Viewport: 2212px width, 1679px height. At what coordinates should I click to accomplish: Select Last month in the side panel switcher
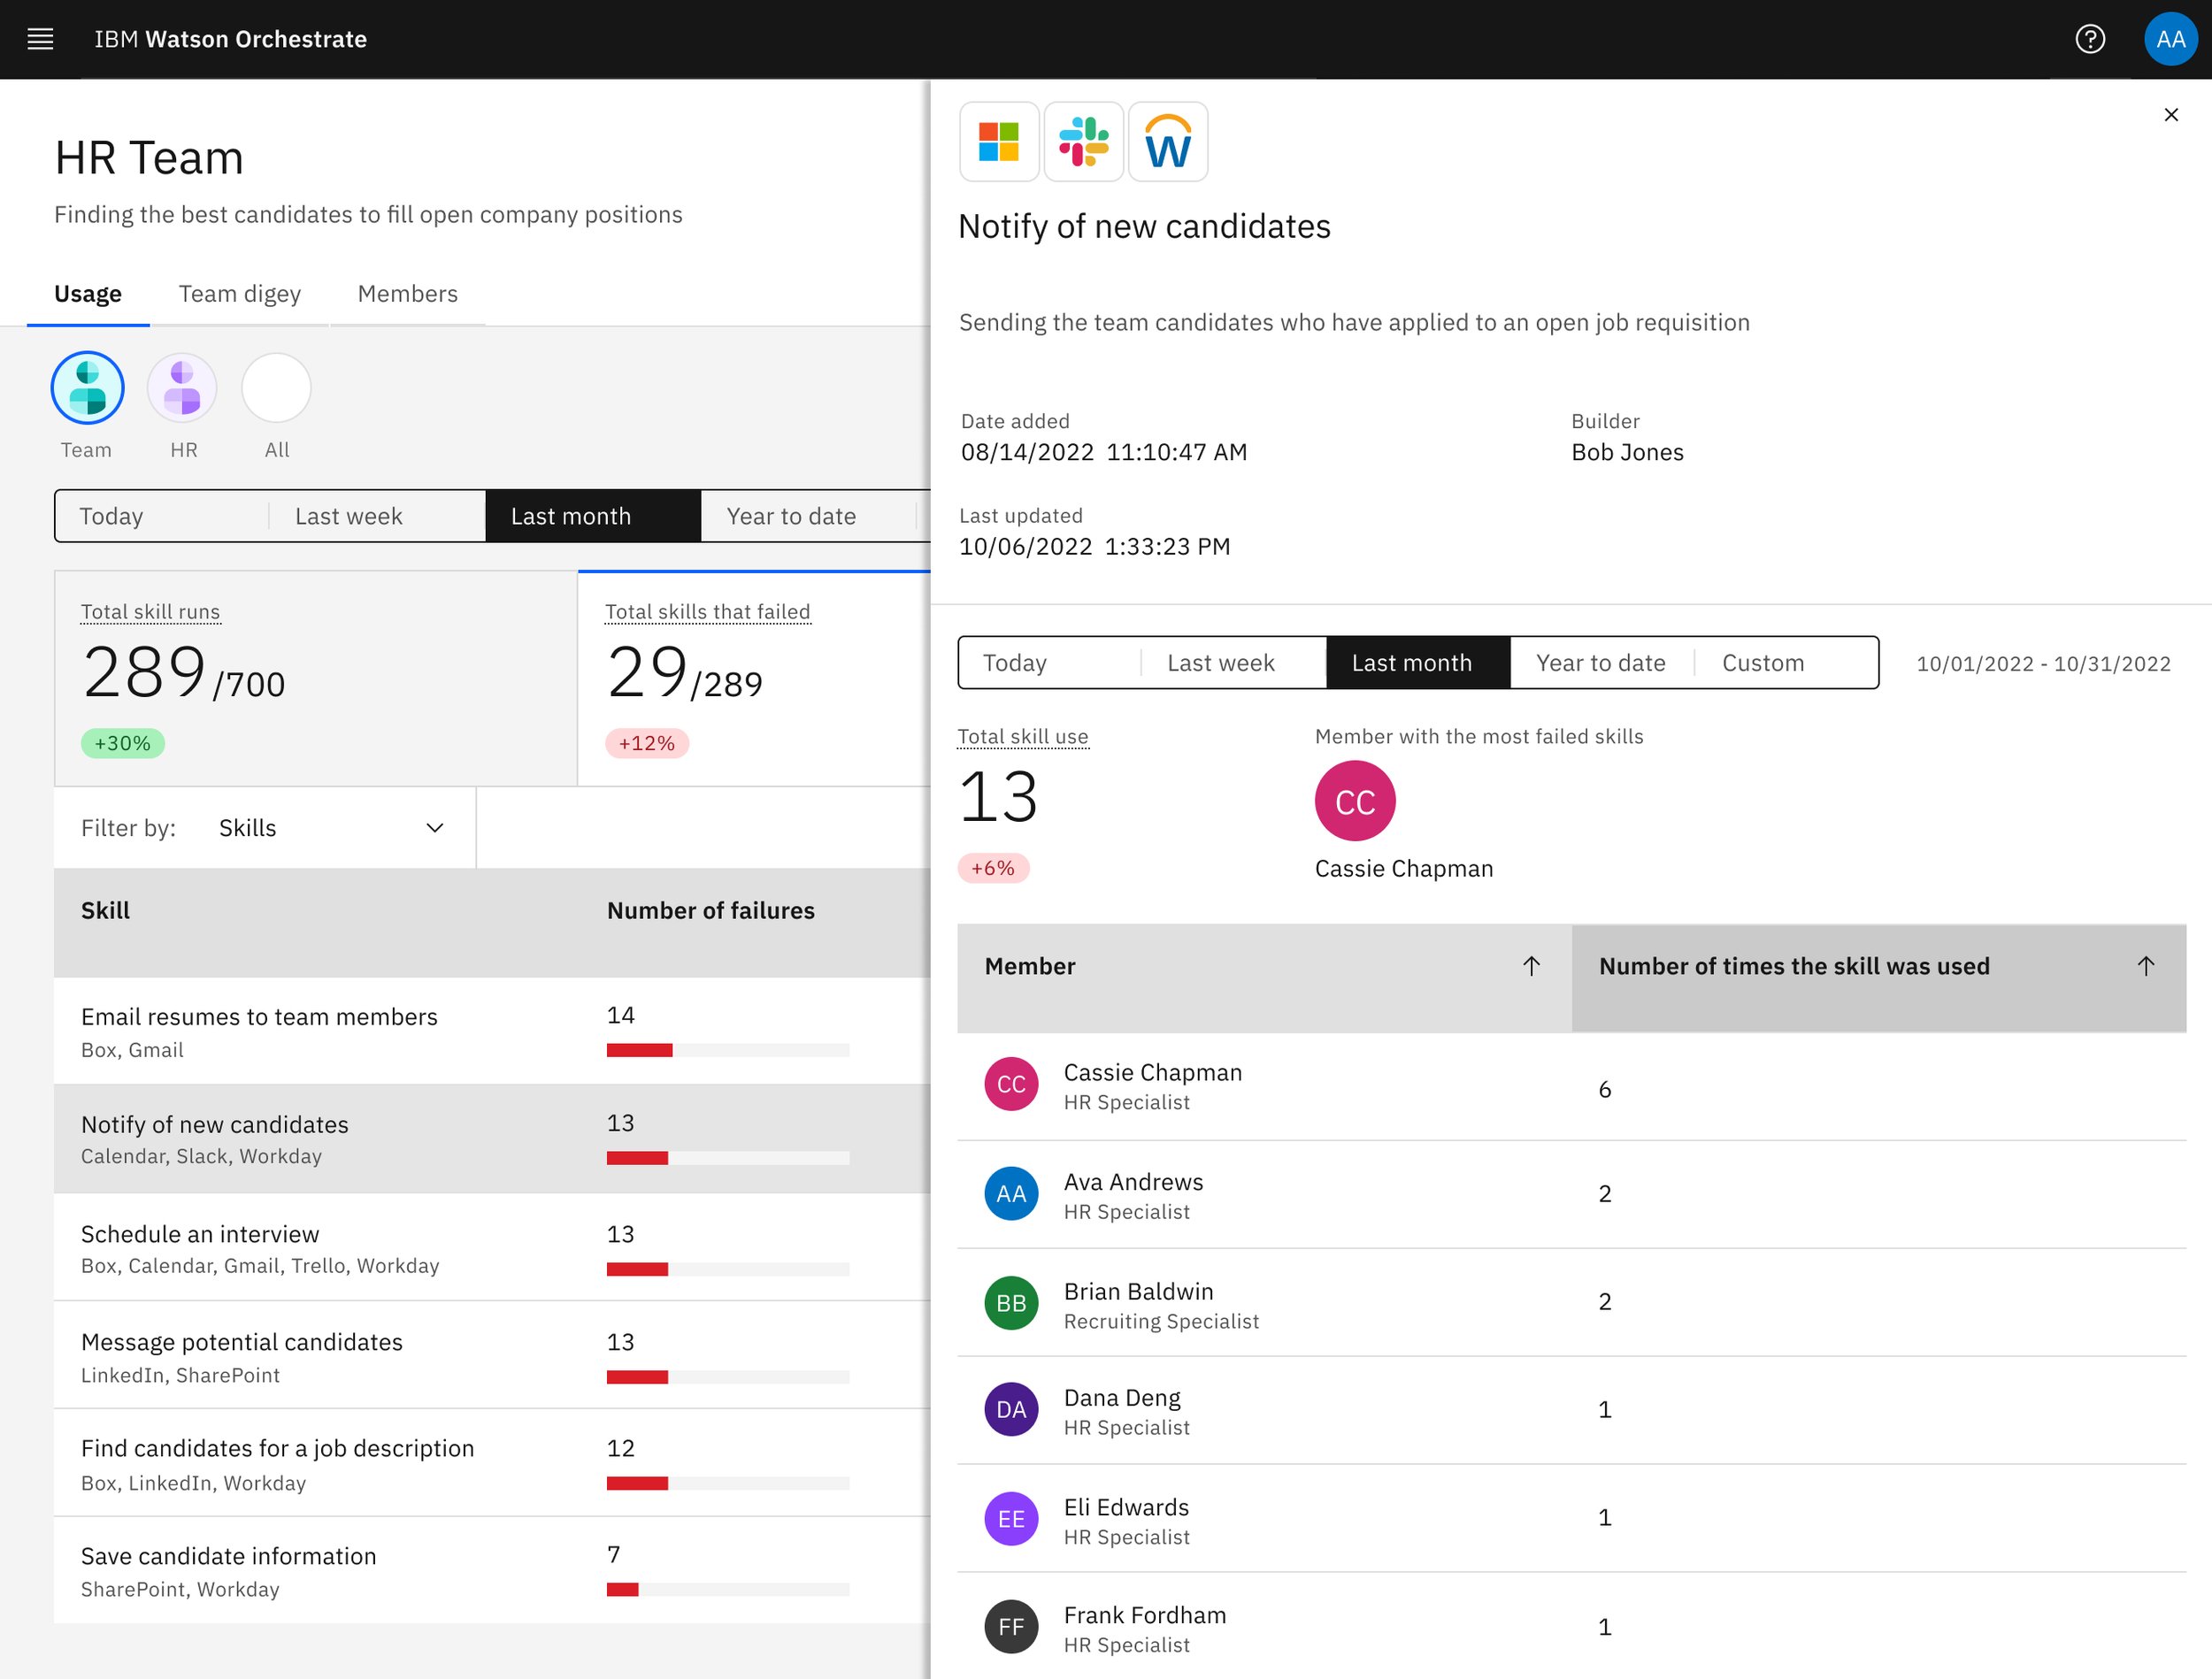1418,663
